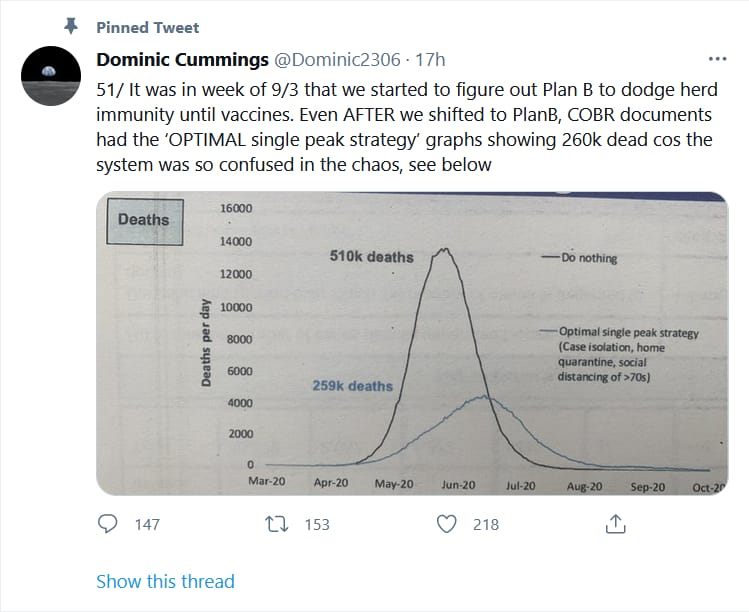Click the Deaths box in chart image
749x612 pixels.
(144, 221)
